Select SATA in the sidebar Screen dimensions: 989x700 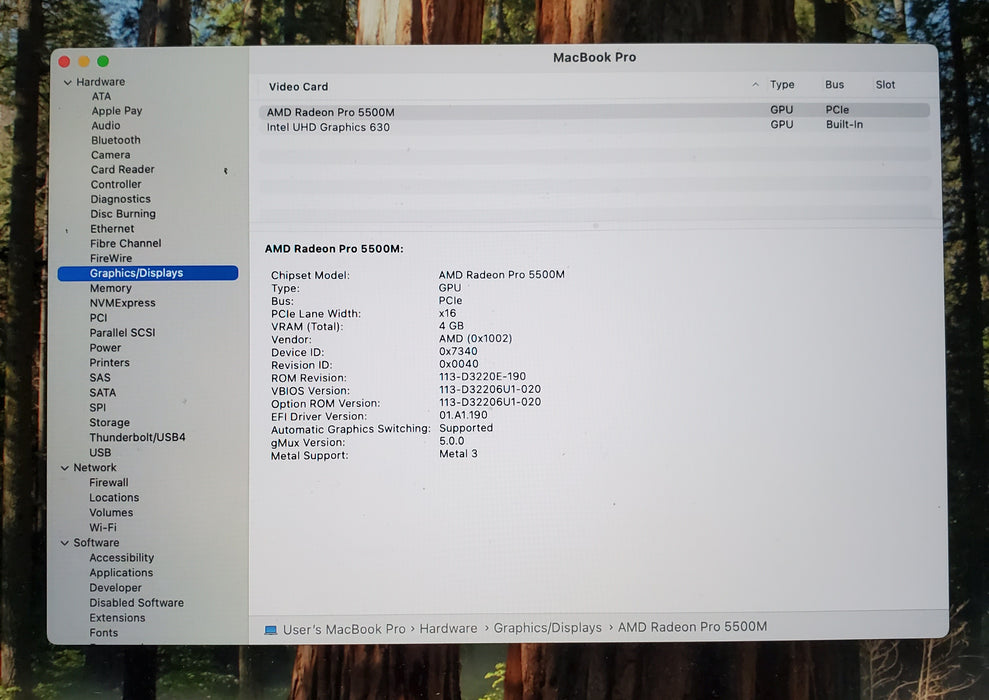pos(103,393)
